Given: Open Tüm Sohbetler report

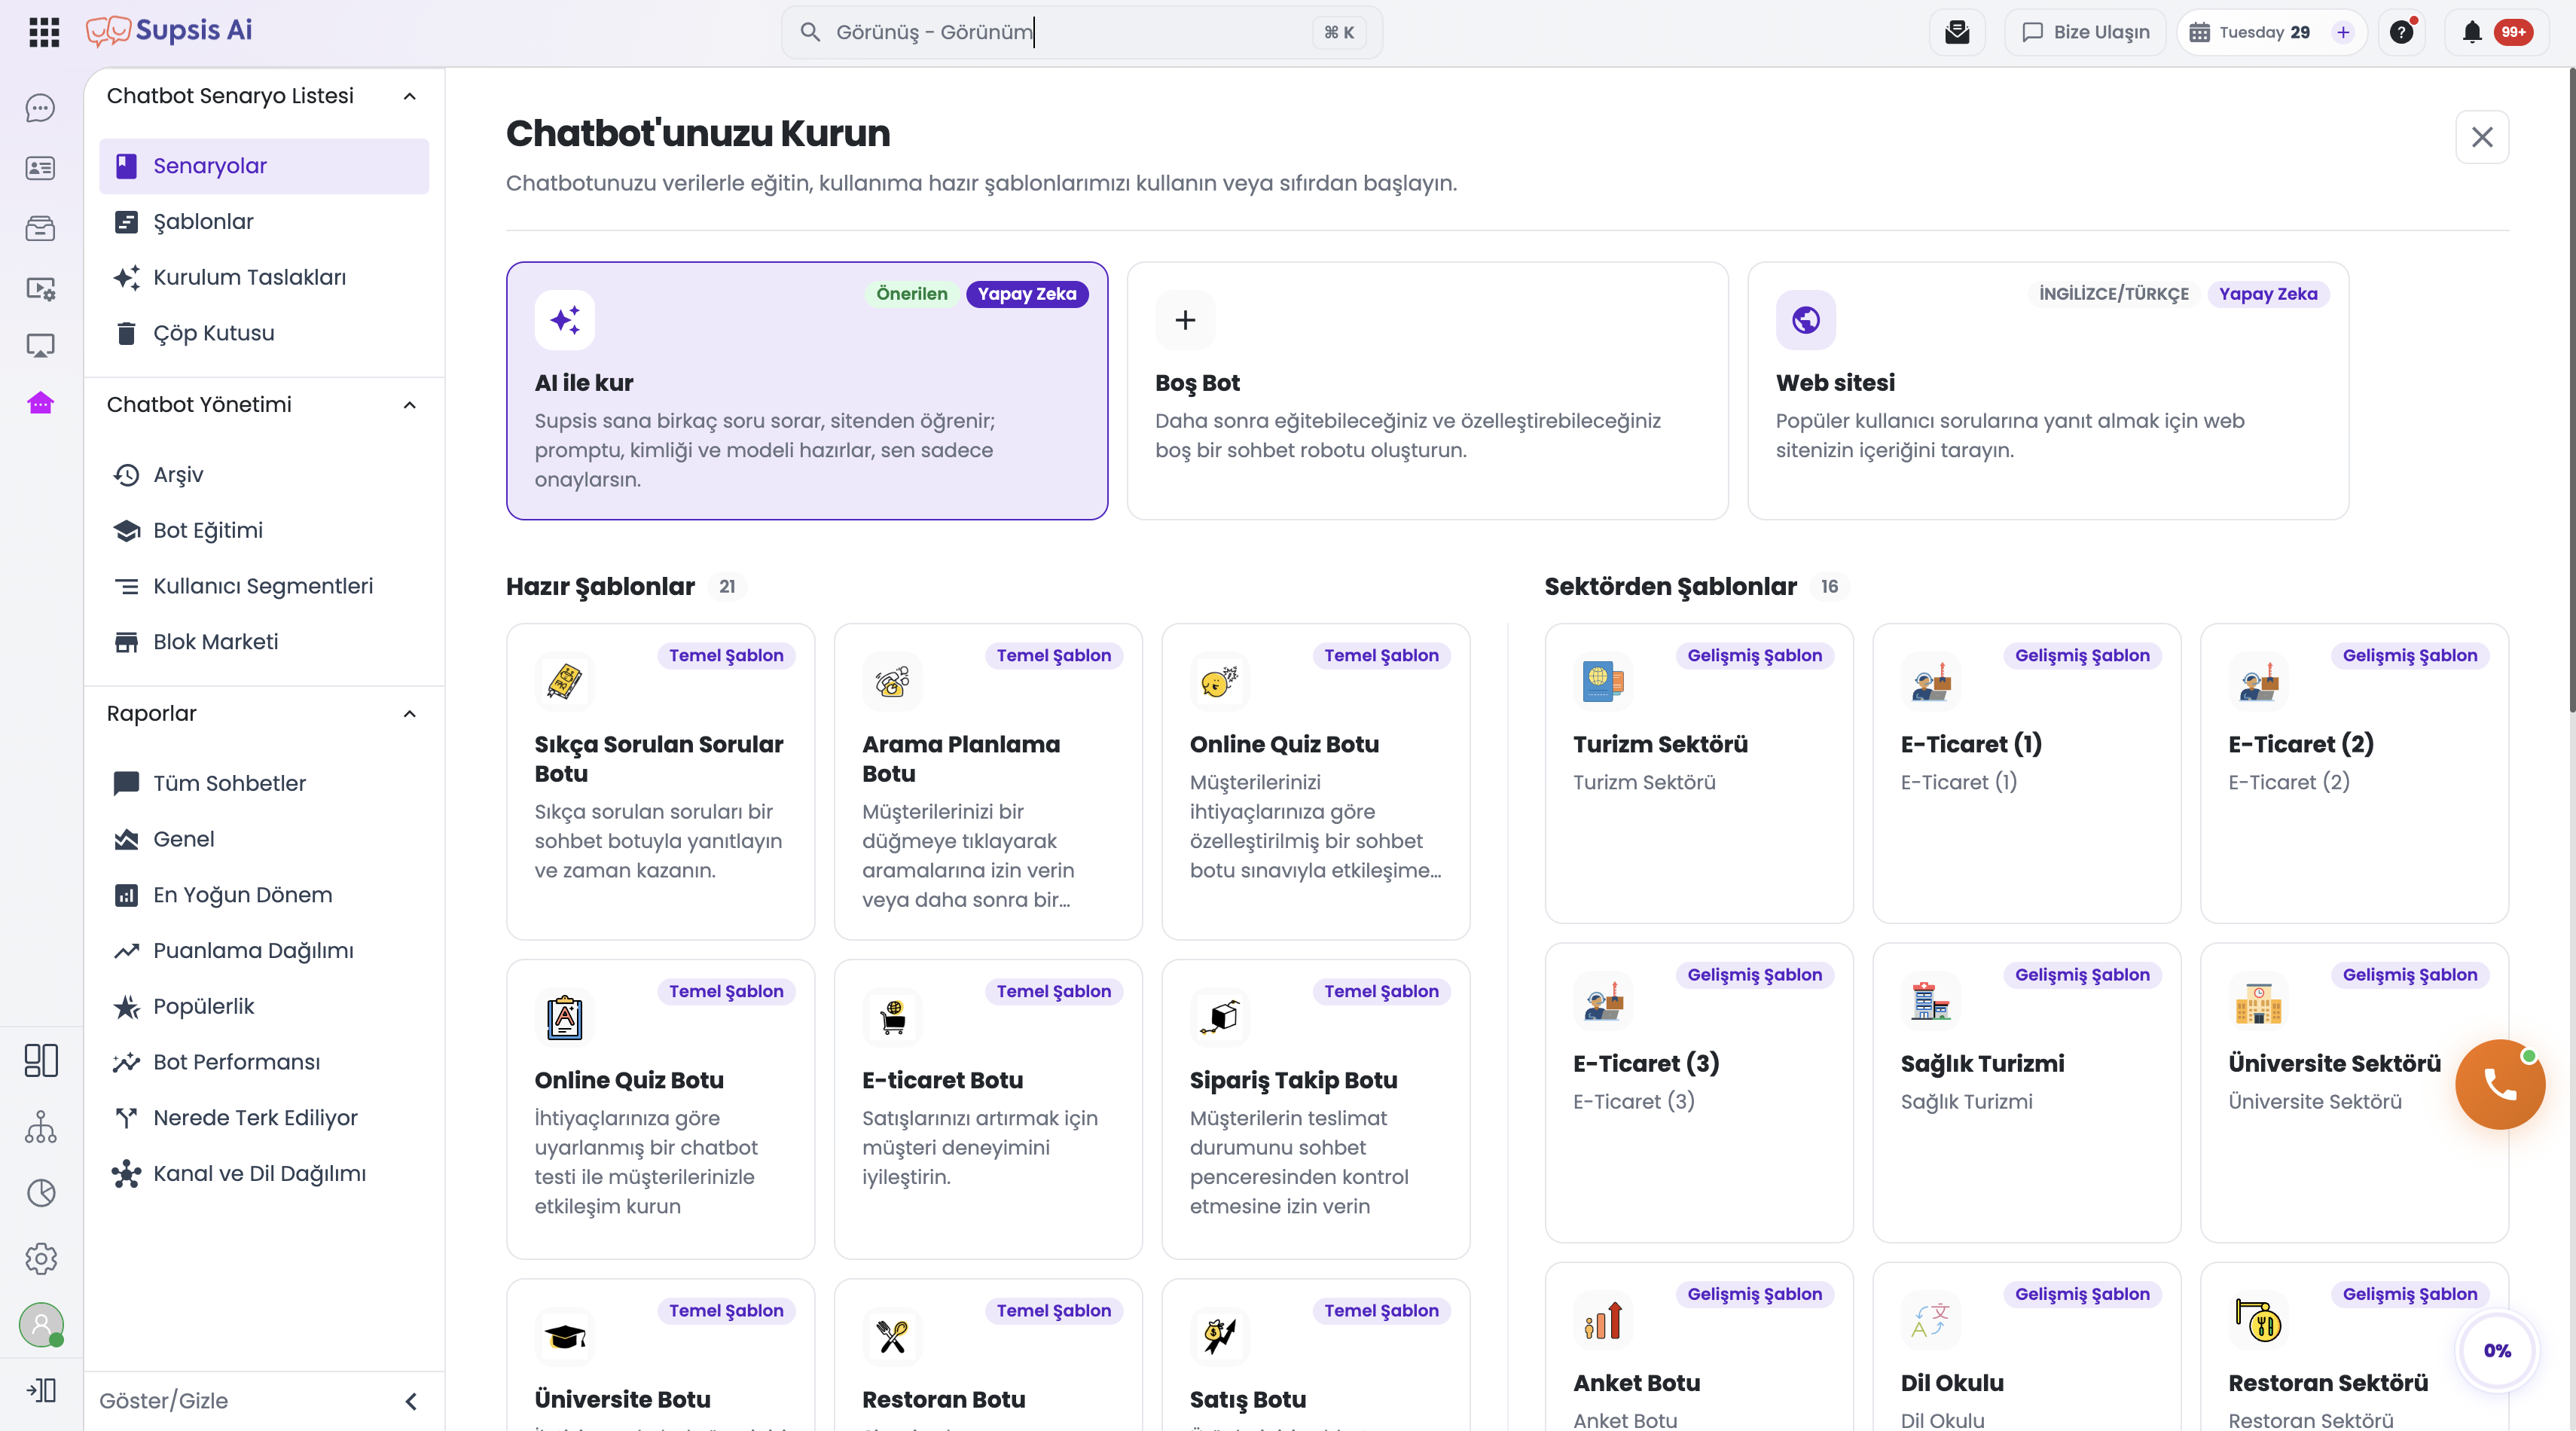Looking at the screenshot, I should click(264, 783).
